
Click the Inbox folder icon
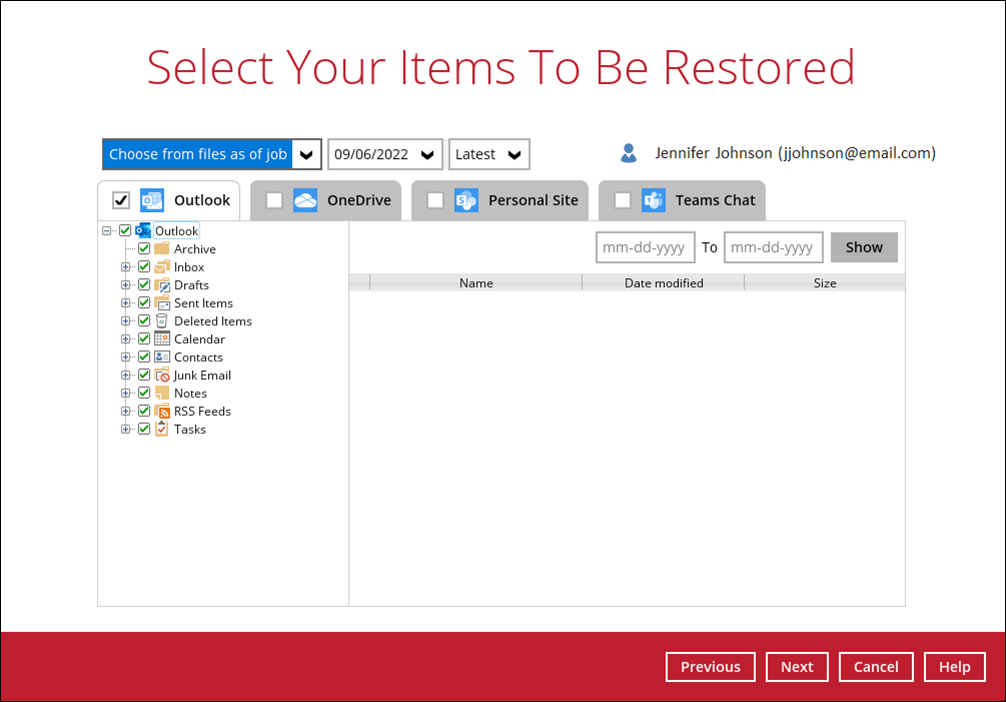tap(161, 267)
